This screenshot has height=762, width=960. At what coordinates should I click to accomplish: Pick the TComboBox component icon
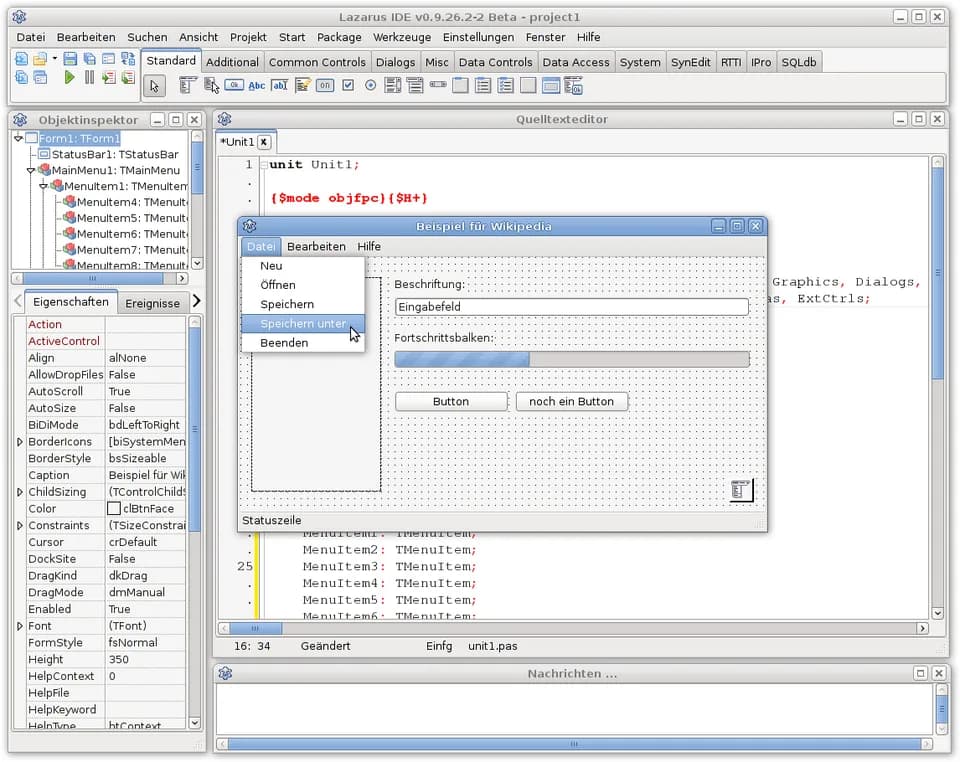415,85
